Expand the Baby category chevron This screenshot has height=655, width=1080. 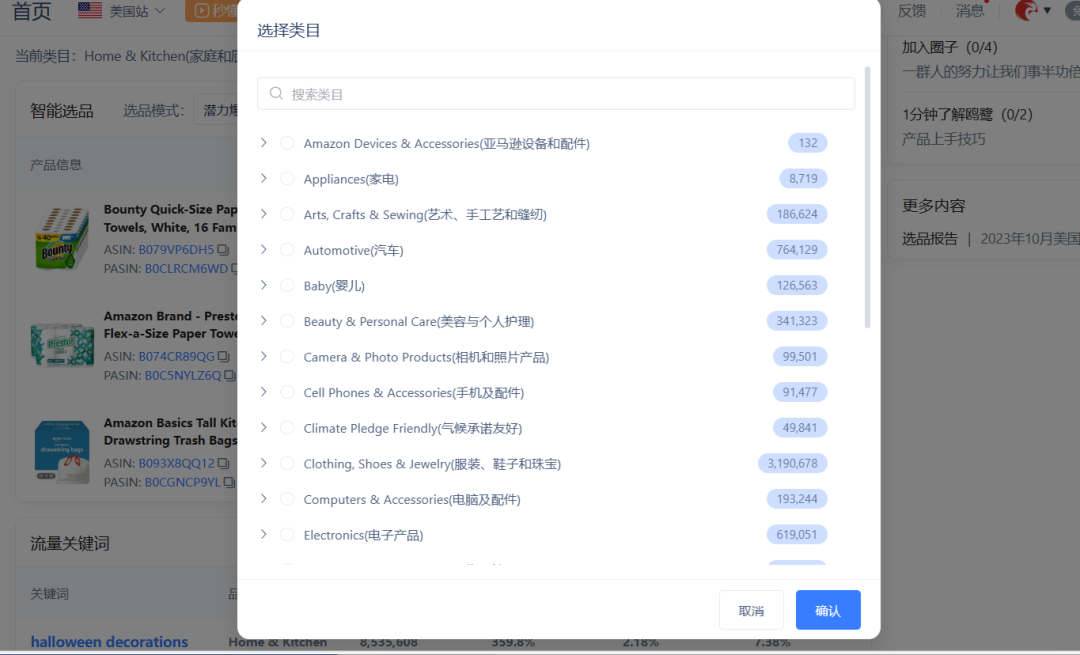(x=264, y=285)
